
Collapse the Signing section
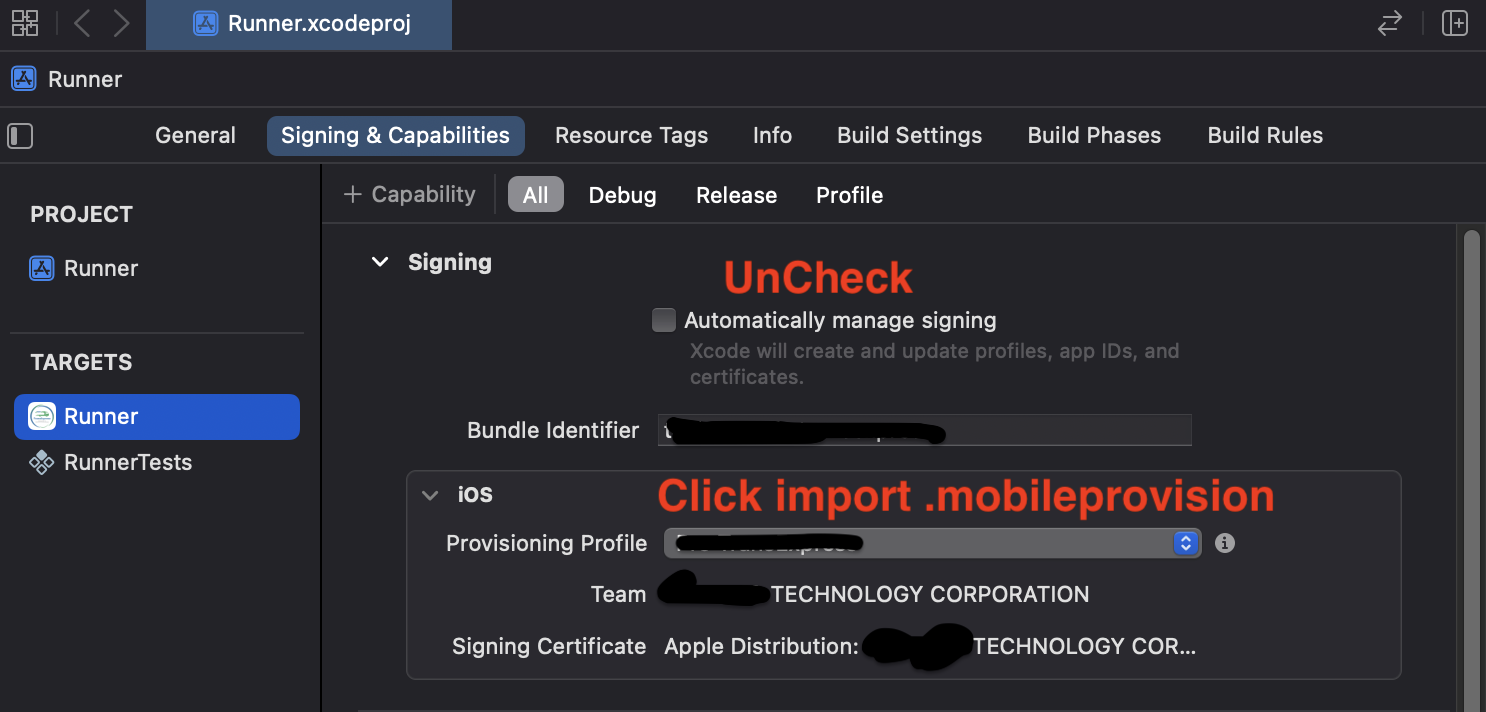click(x=380, y=263)
